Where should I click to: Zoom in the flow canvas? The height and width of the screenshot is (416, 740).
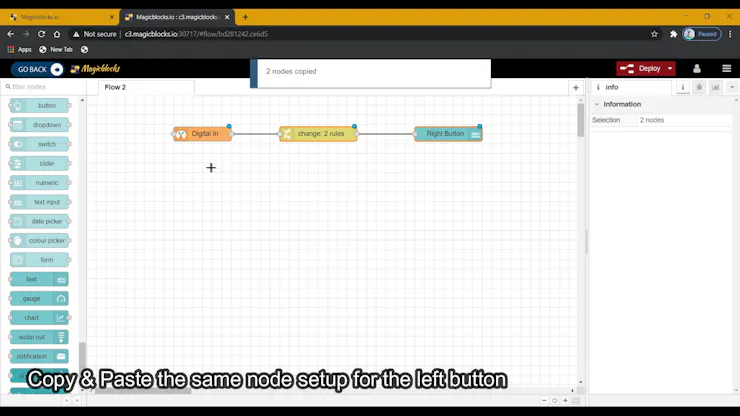(565, 400)
